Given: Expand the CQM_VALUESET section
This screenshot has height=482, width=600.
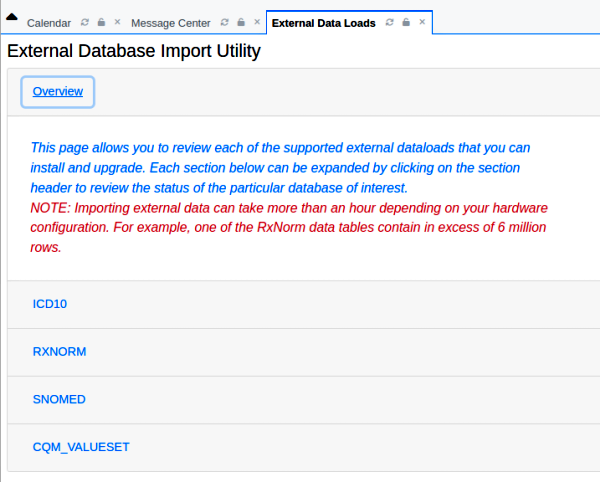Looking at the screenshot, I should (81, 447).
